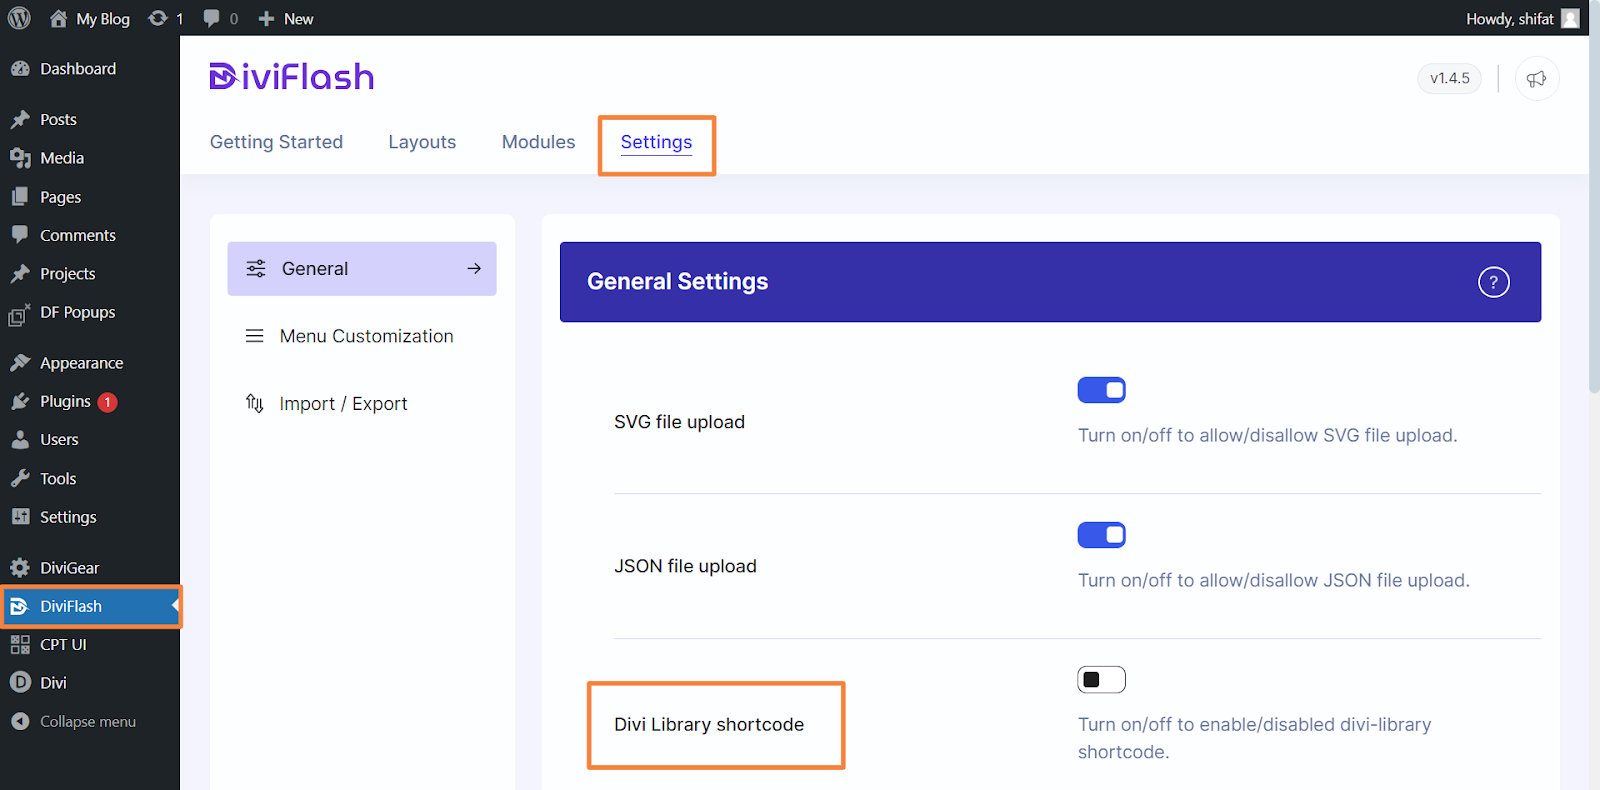This screenshot has width=1600, height=790.
Task: Click the help question mark icon
Action: 1494,282
